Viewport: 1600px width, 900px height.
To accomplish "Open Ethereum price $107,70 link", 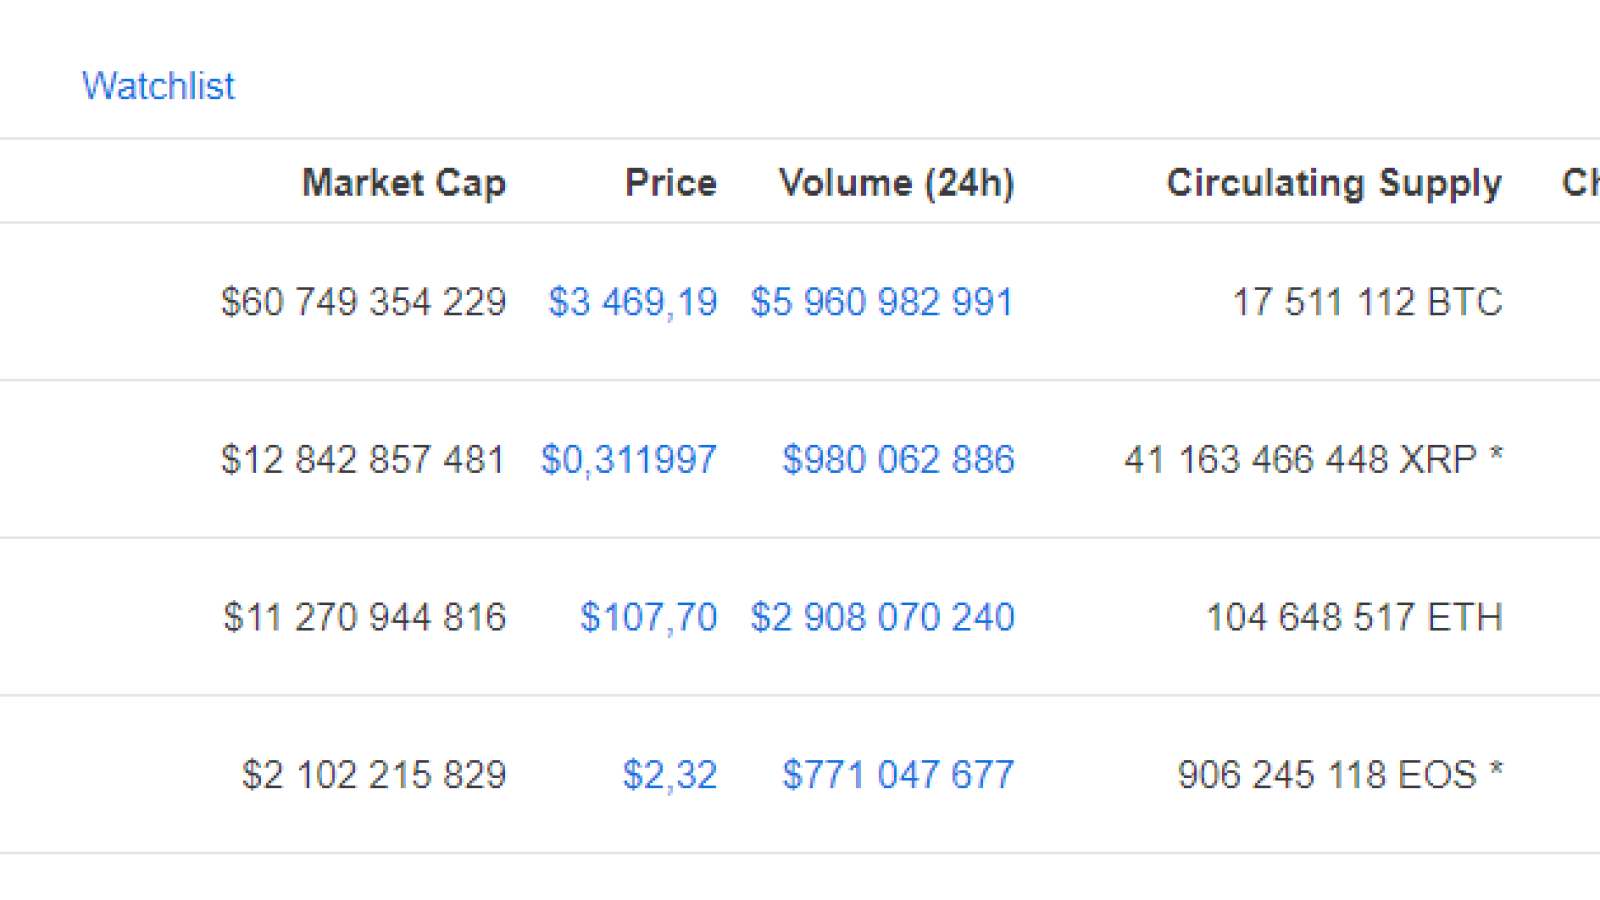I will point(649,617).
